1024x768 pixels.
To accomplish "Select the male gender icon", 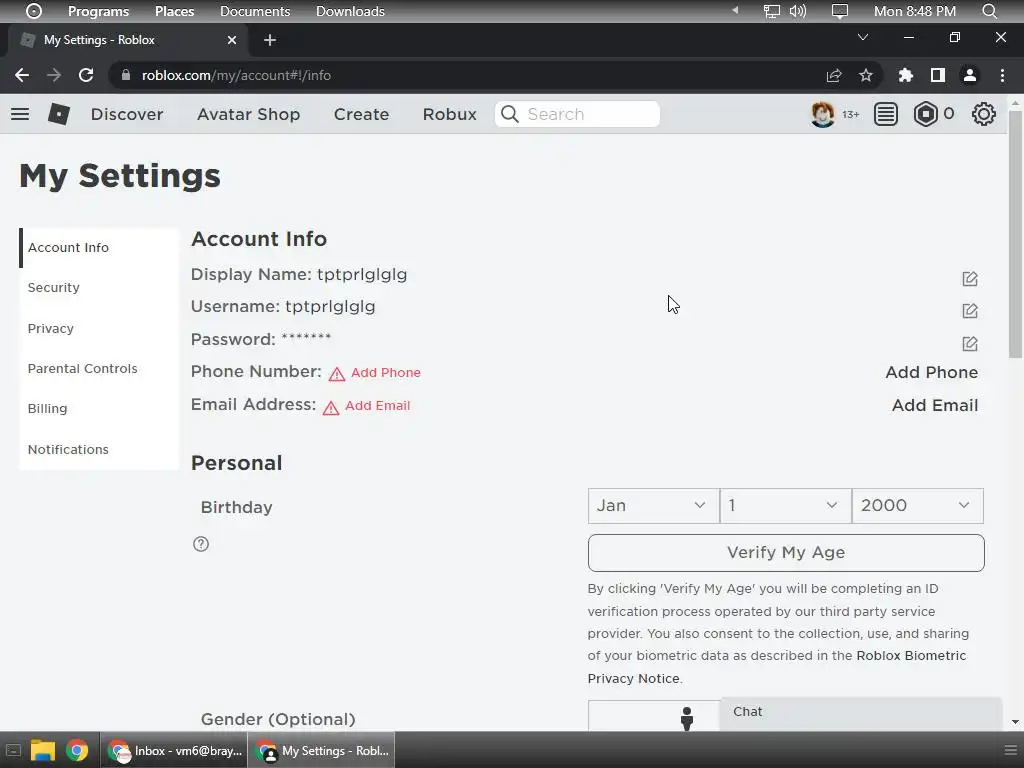I will pos(686,718).
